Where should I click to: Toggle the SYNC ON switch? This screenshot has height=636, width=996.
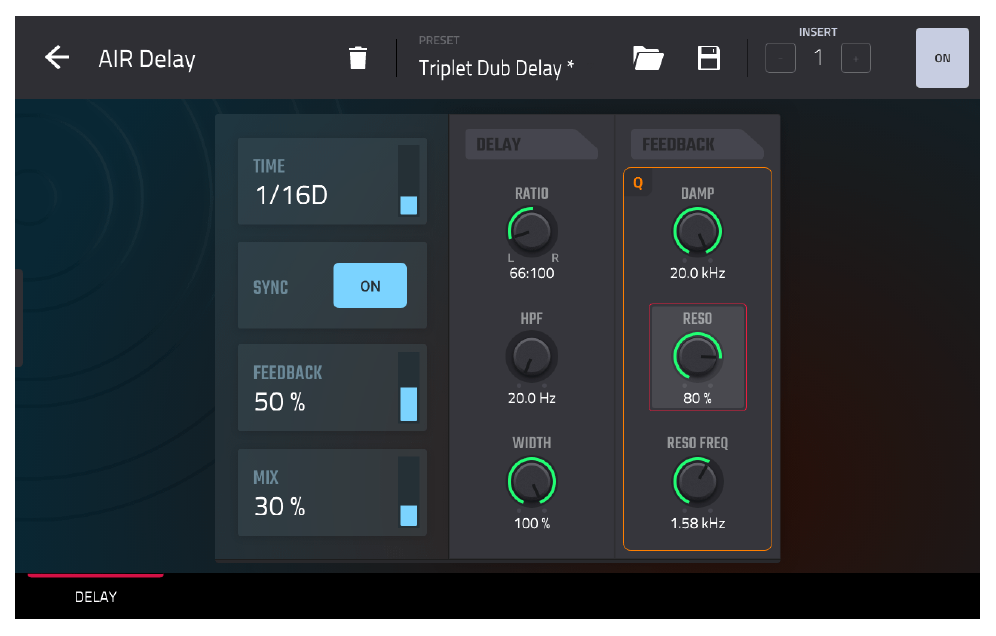coord(370,286)
